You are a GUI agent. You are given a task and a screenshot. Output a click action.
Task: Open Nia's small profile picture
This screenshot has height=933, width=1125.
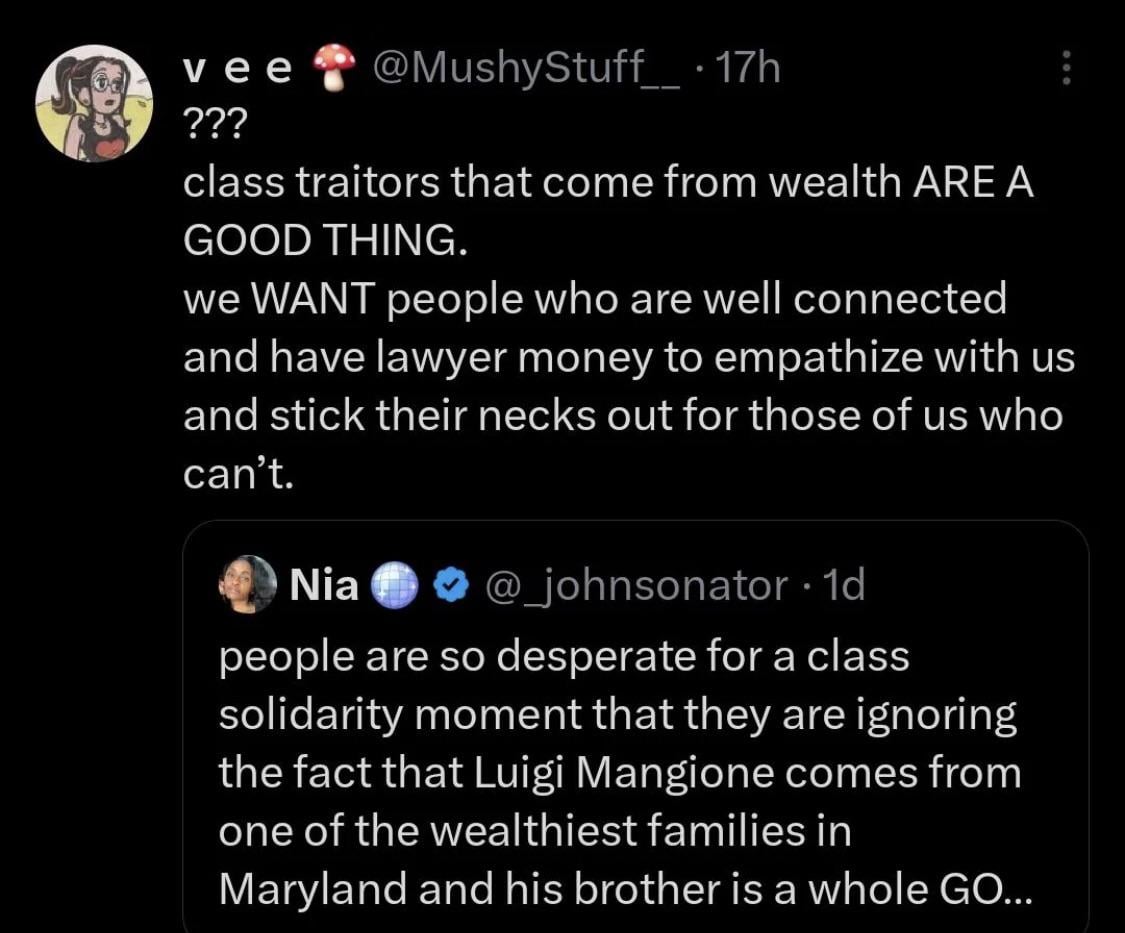pos(250,584)
